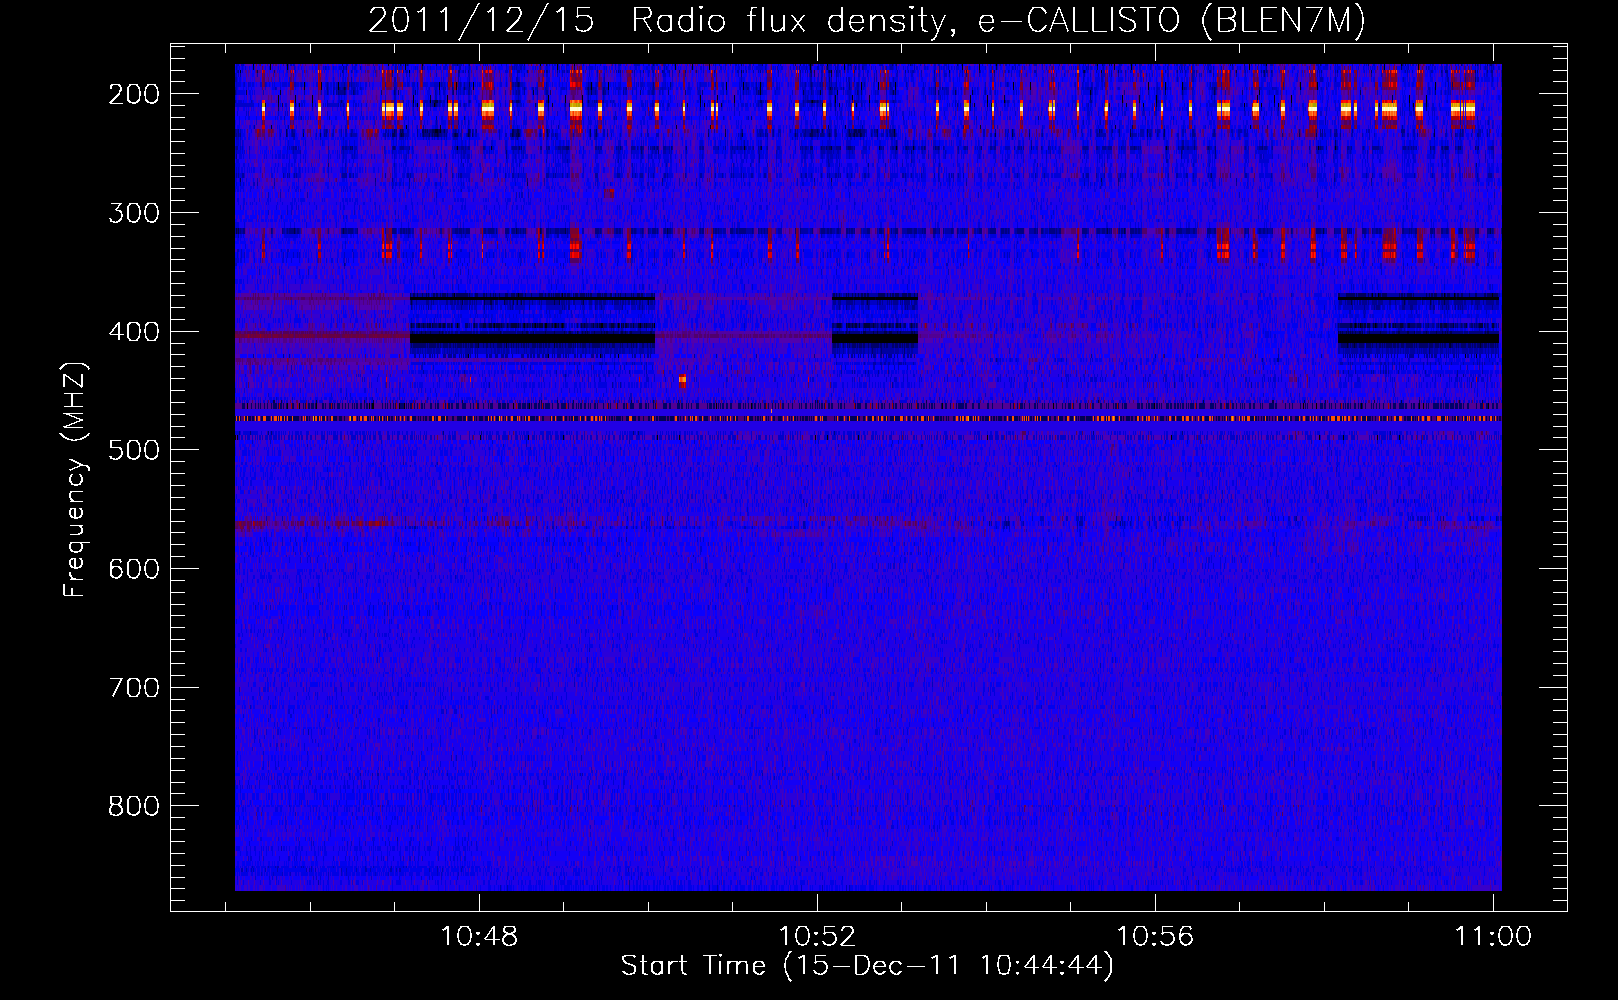Click the 'Frequency (MHZ)' y-axis label
1618x1000 pixels.
(x=75, y=480)
